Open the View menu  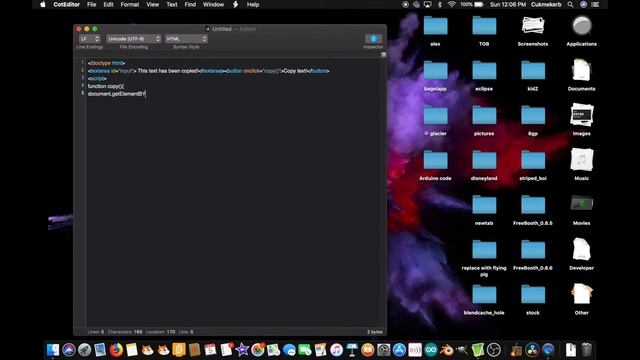[152, 4]
